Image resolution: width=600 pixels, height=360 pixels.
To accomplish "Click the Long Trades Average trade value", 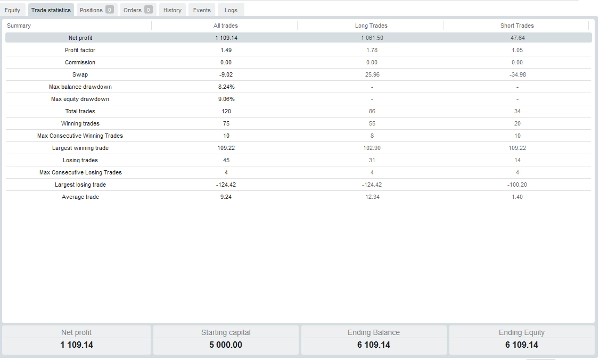I will click(372, 197).
